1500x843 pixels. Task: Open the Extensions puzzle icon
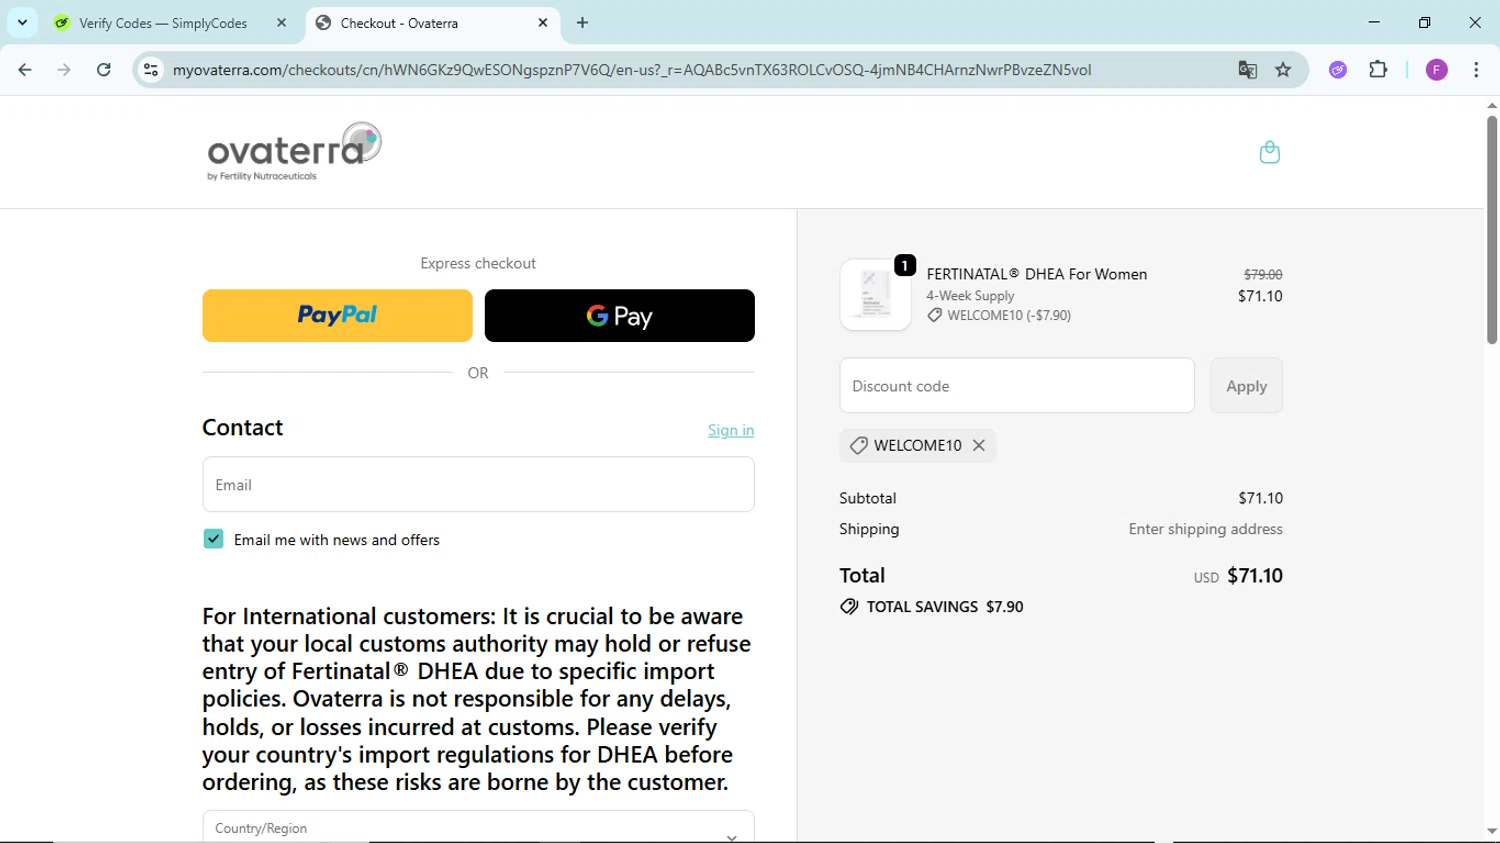[1378, 70]
